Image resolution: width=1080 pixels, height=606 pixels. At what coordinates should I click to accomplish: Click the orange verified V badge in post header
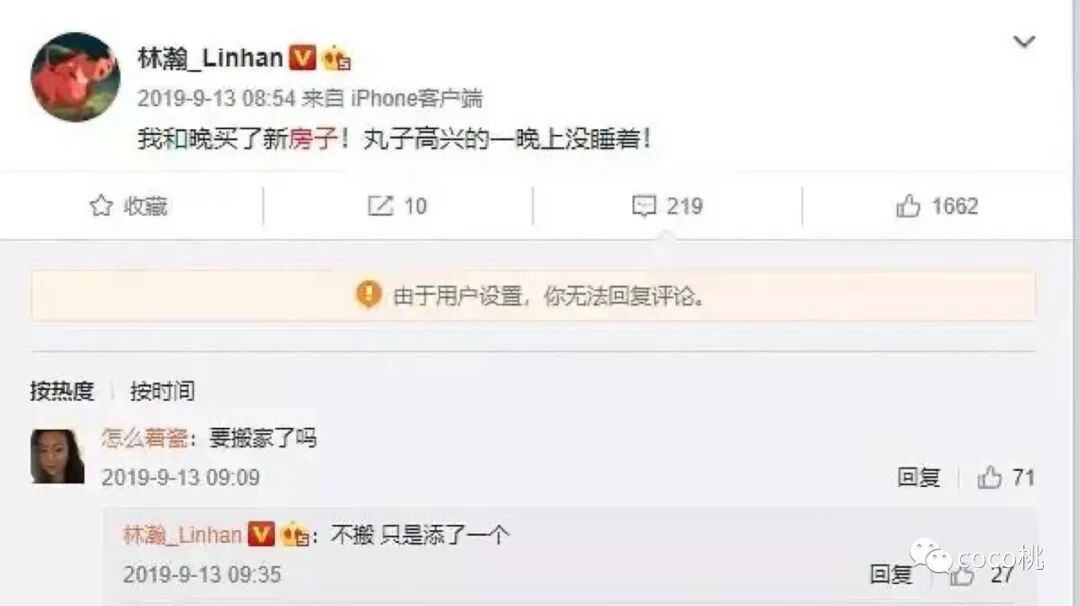pyautogui.click(x=302, y=58)
